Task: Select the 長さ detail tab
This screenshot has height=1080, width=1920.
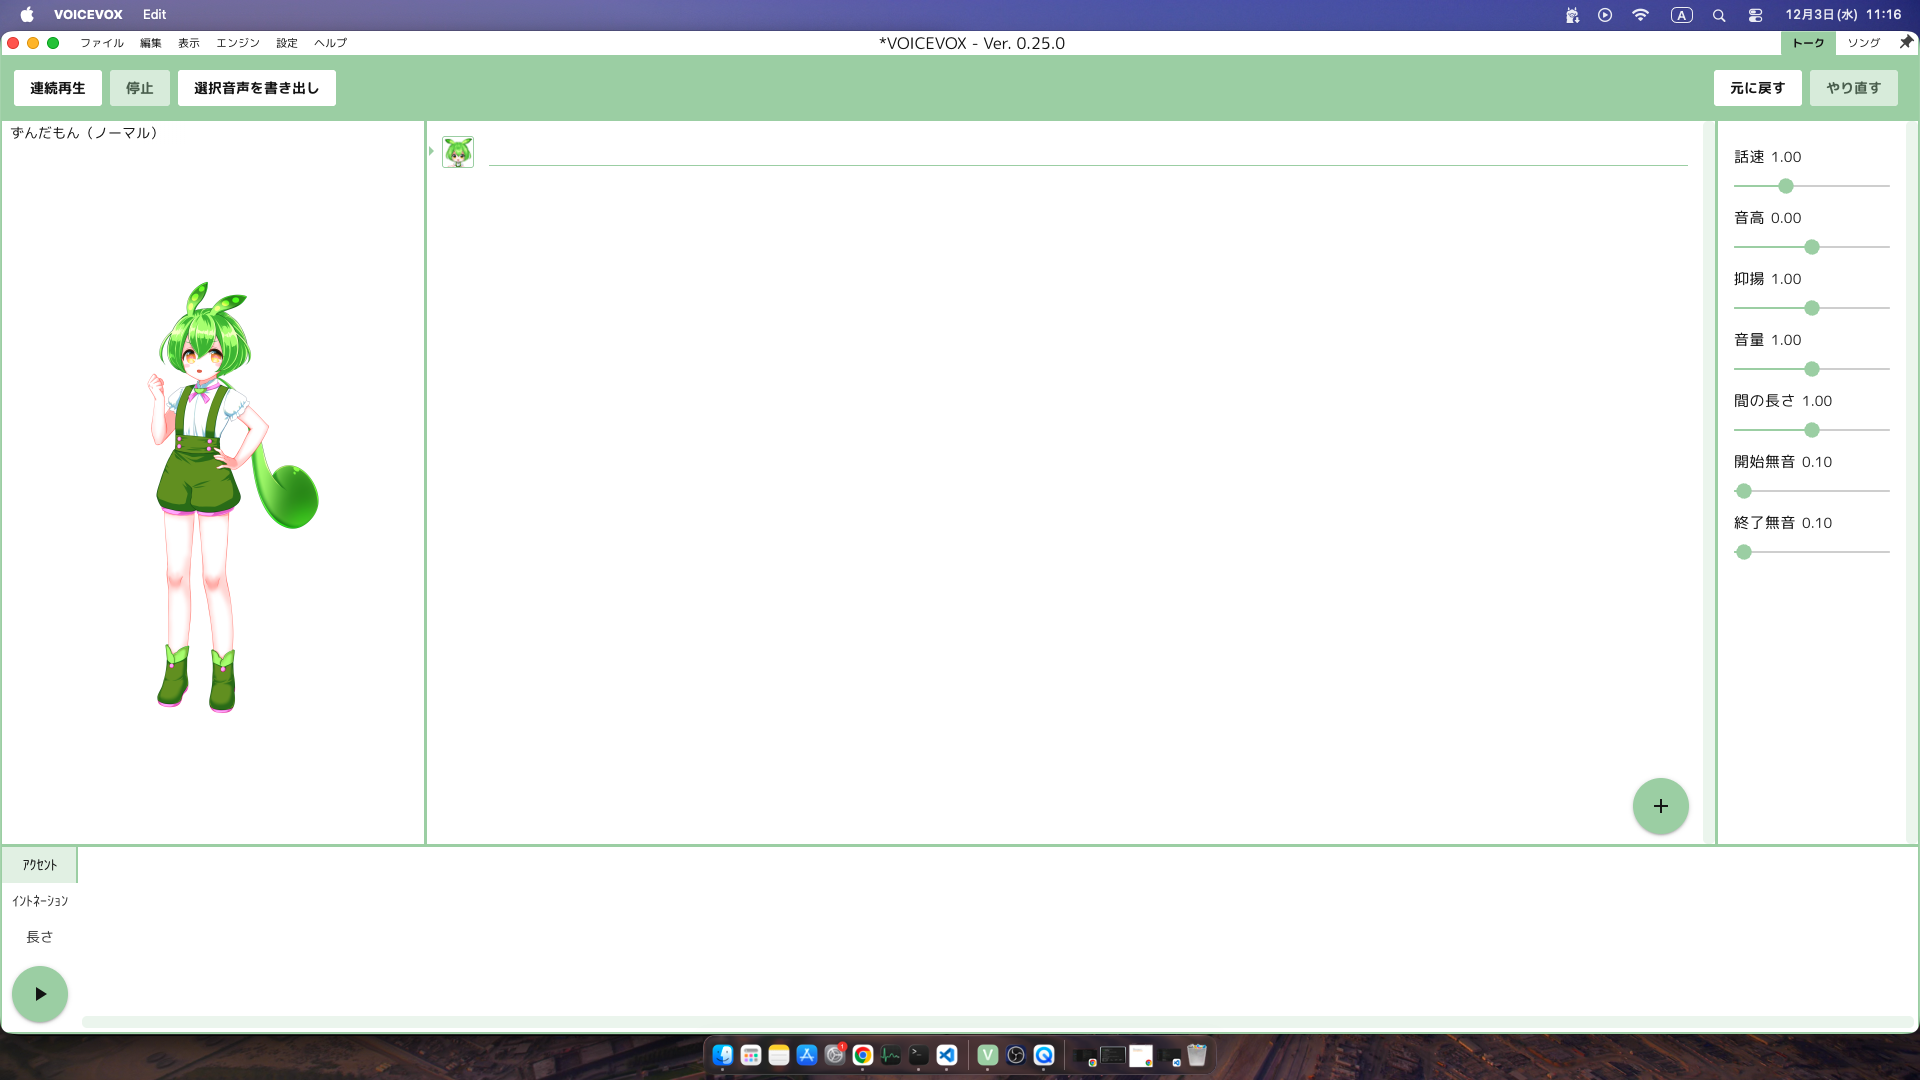Action: [40, 937]
